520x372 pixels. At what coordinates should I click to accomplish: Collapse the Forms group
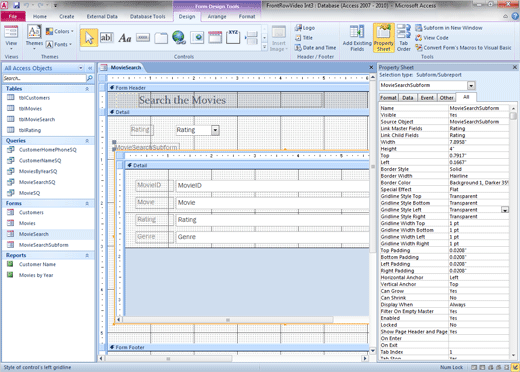pyautogui.click(x=87, y=204)
